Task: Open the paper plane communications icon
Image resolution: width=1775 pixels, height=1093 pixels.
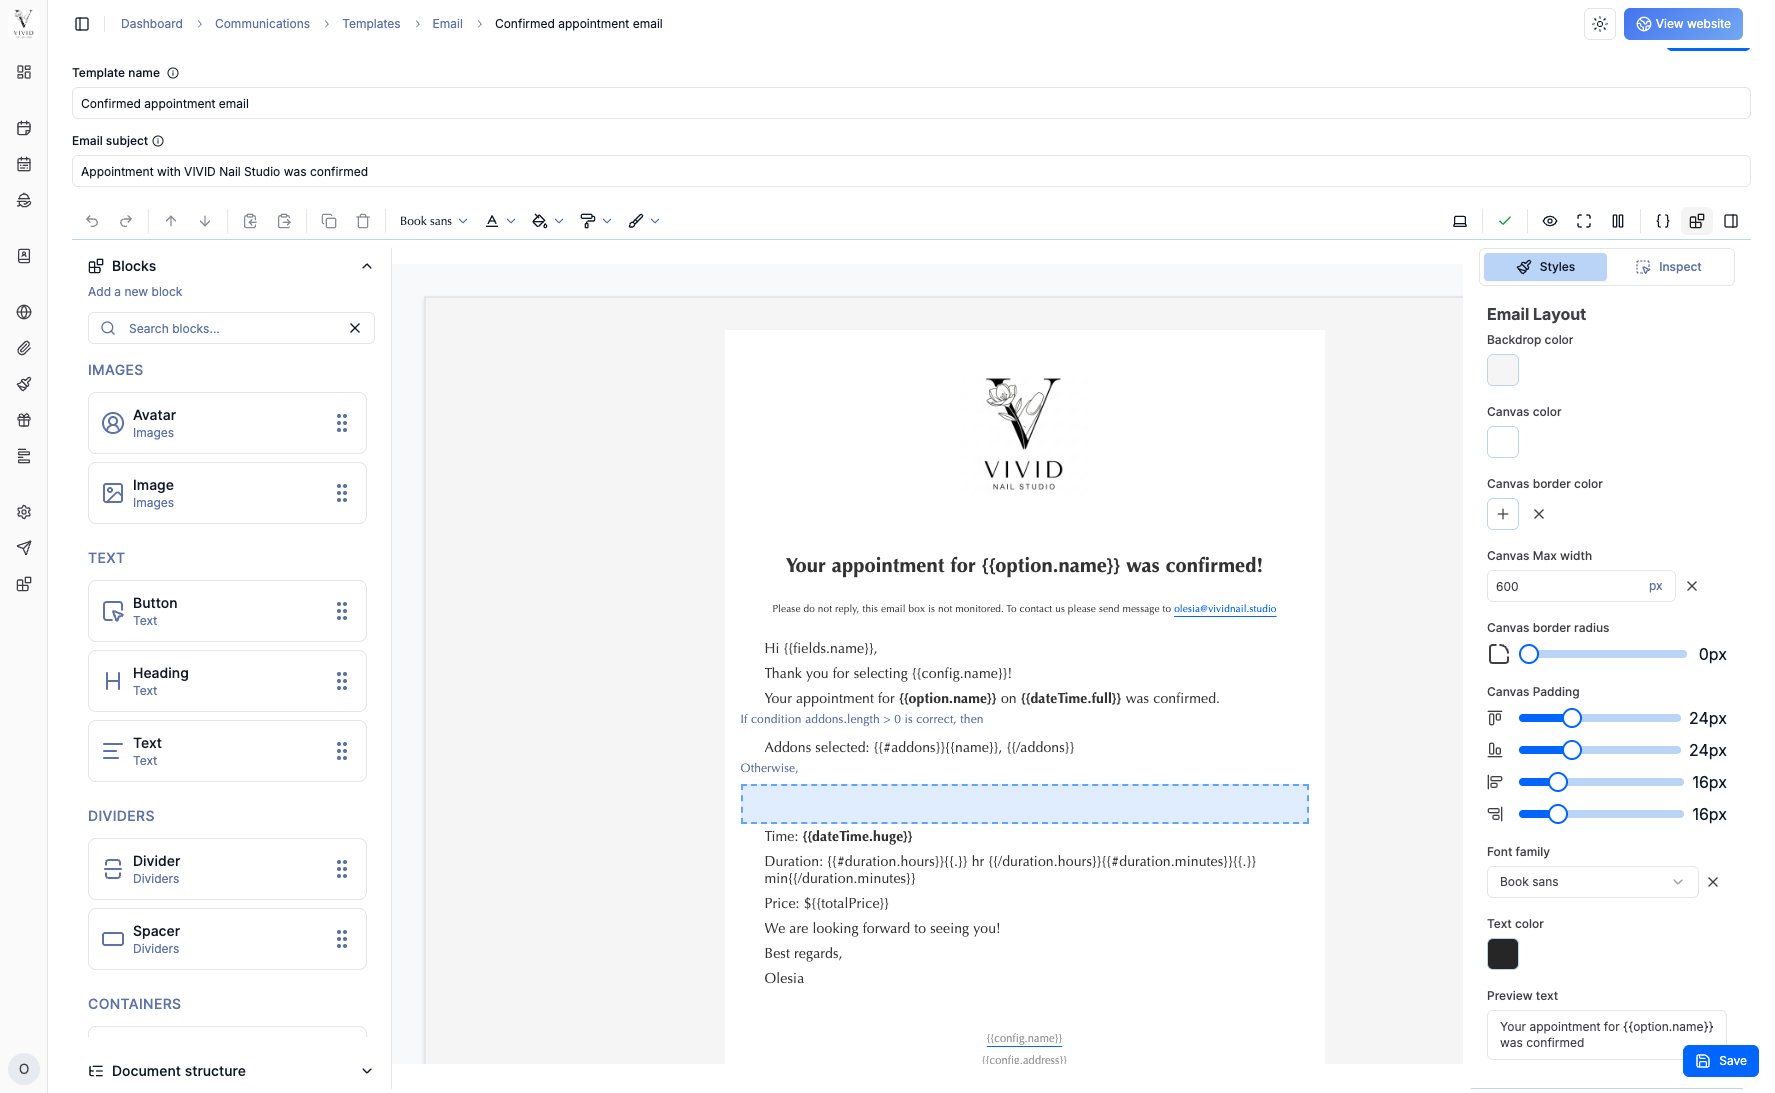Action: pyautogui.click(x=24, y=548)
